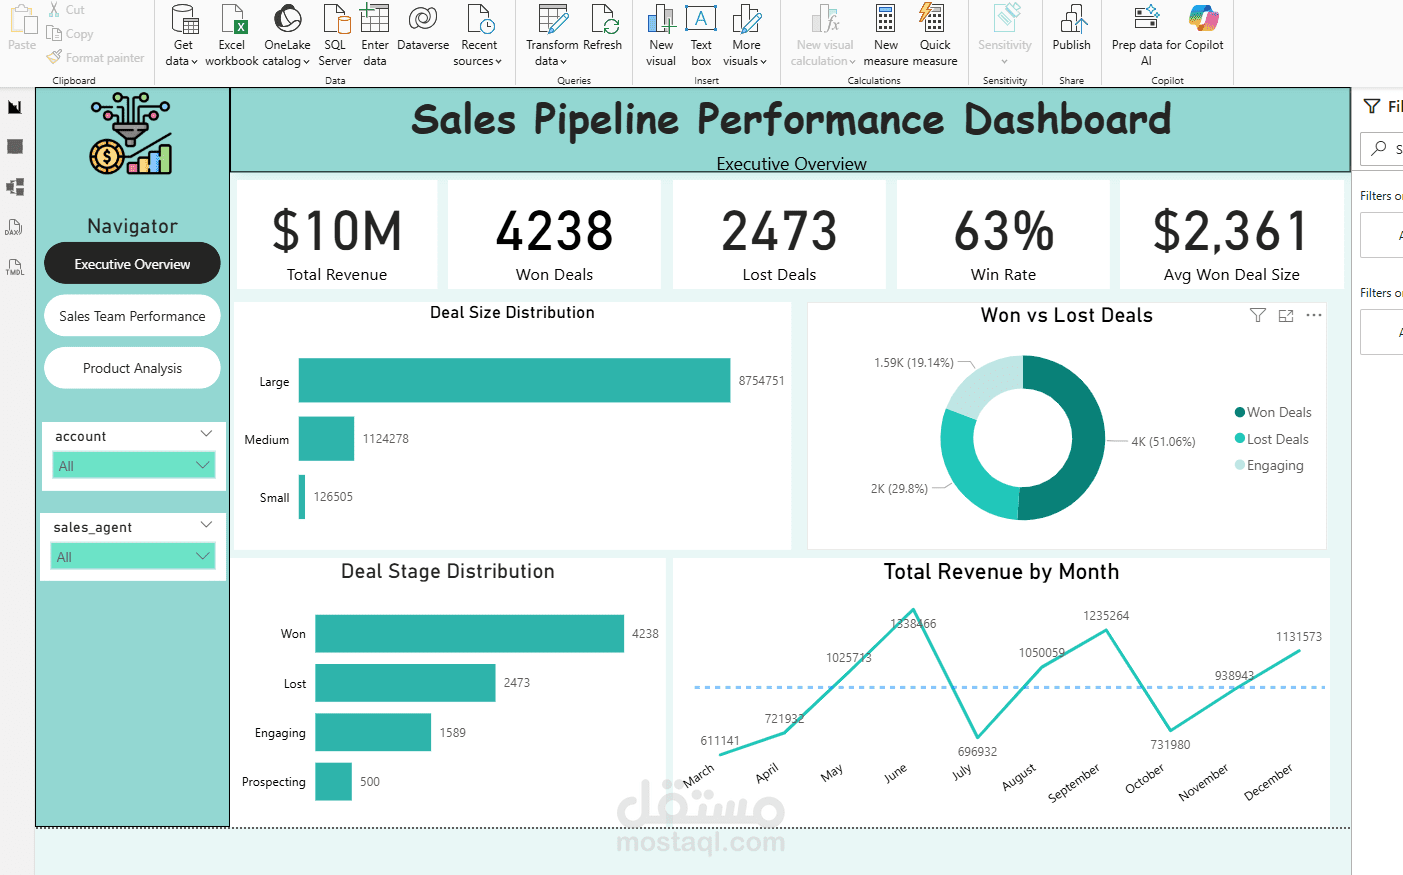Select Format painter
Viewport: 1403px width, 875px height.
[96, 58]
